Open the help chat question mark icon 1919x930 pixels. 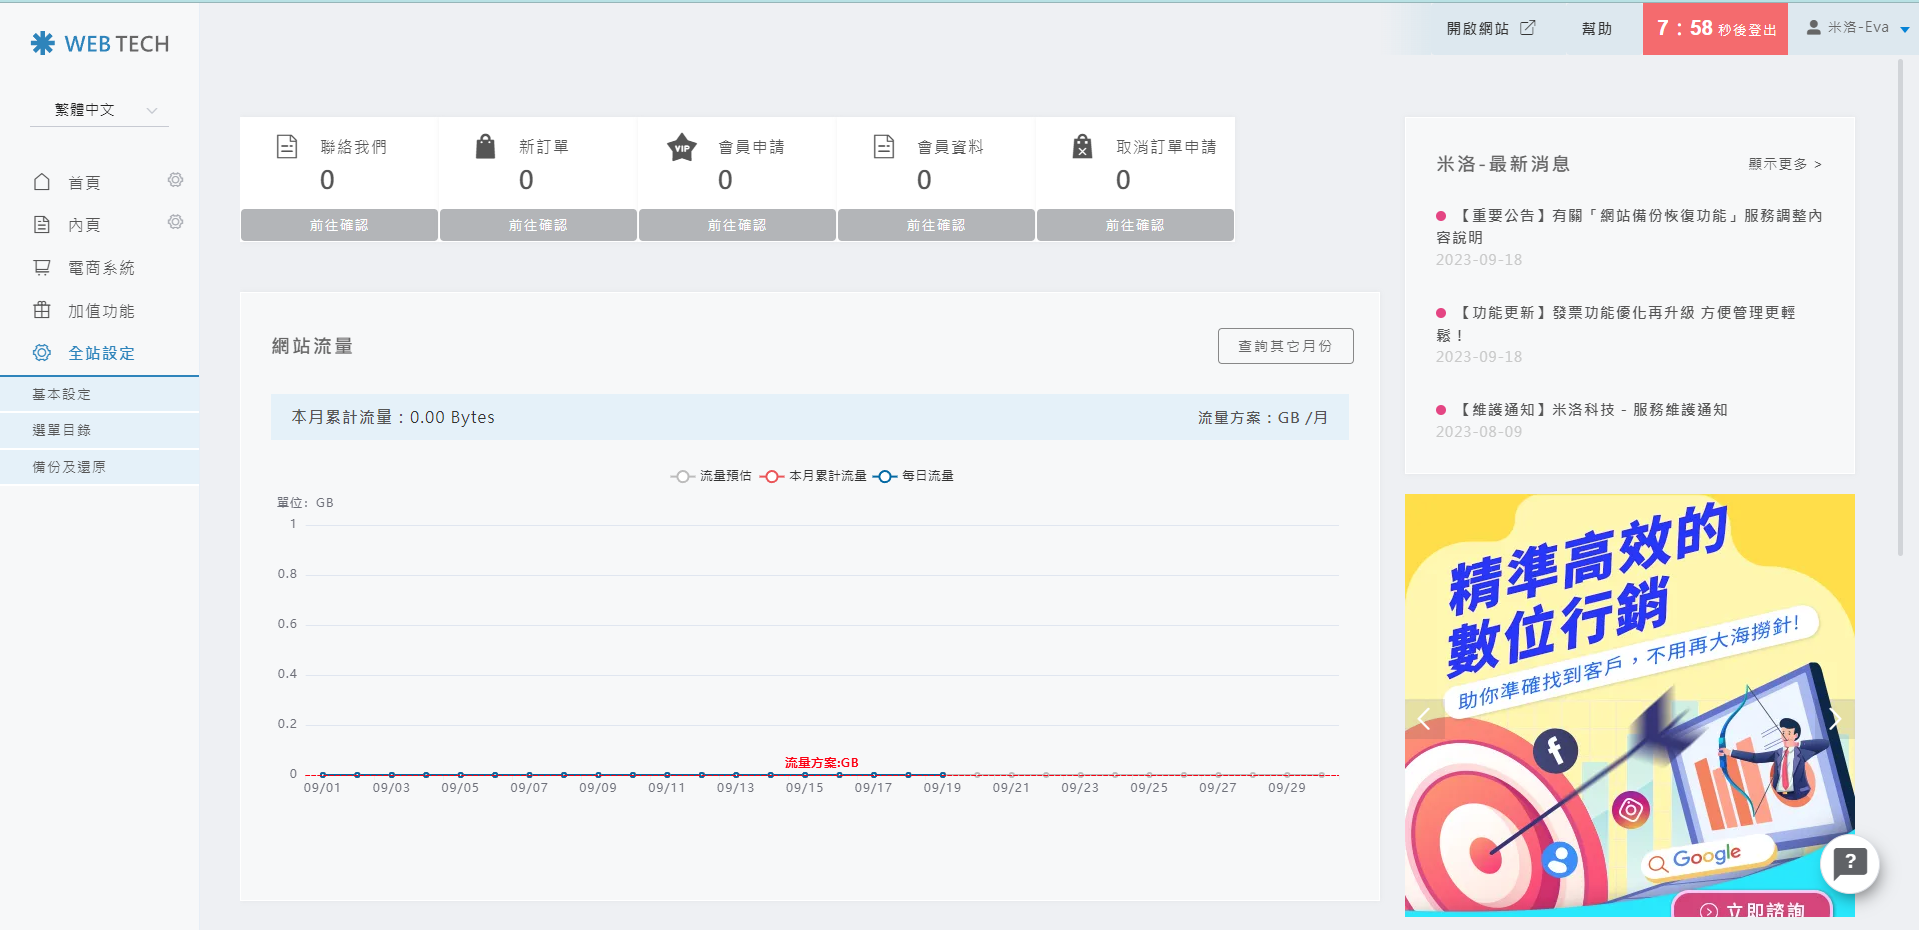1849,863
